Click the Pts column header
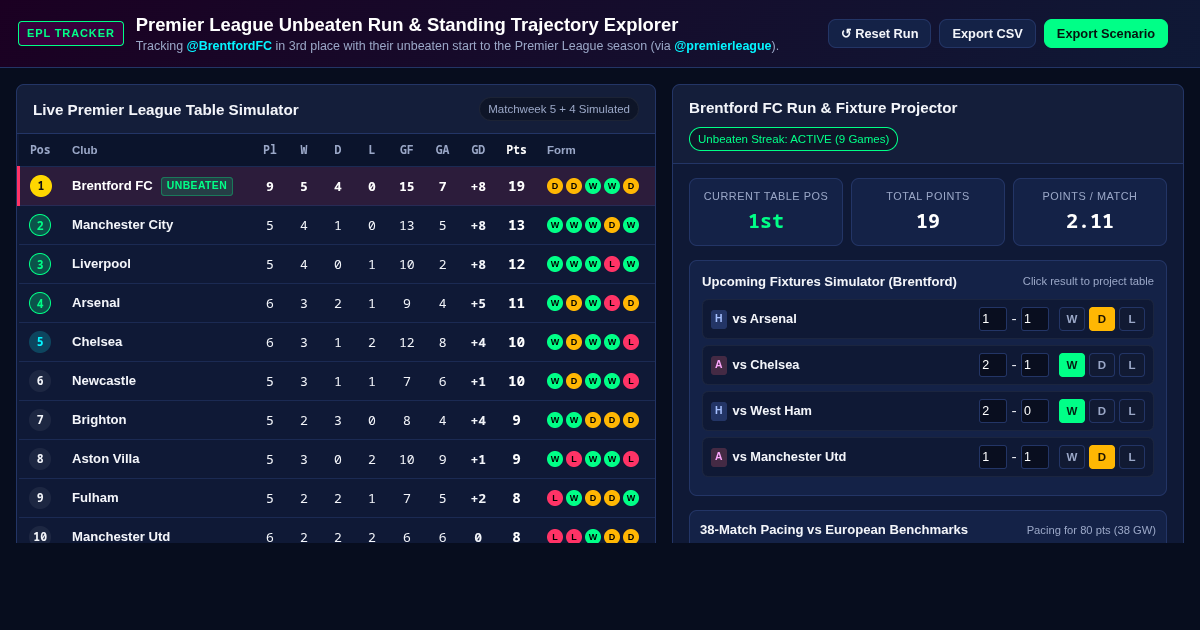Viewport: 1200px width, 630px height. pyautogui.click(x=516, y=150)
